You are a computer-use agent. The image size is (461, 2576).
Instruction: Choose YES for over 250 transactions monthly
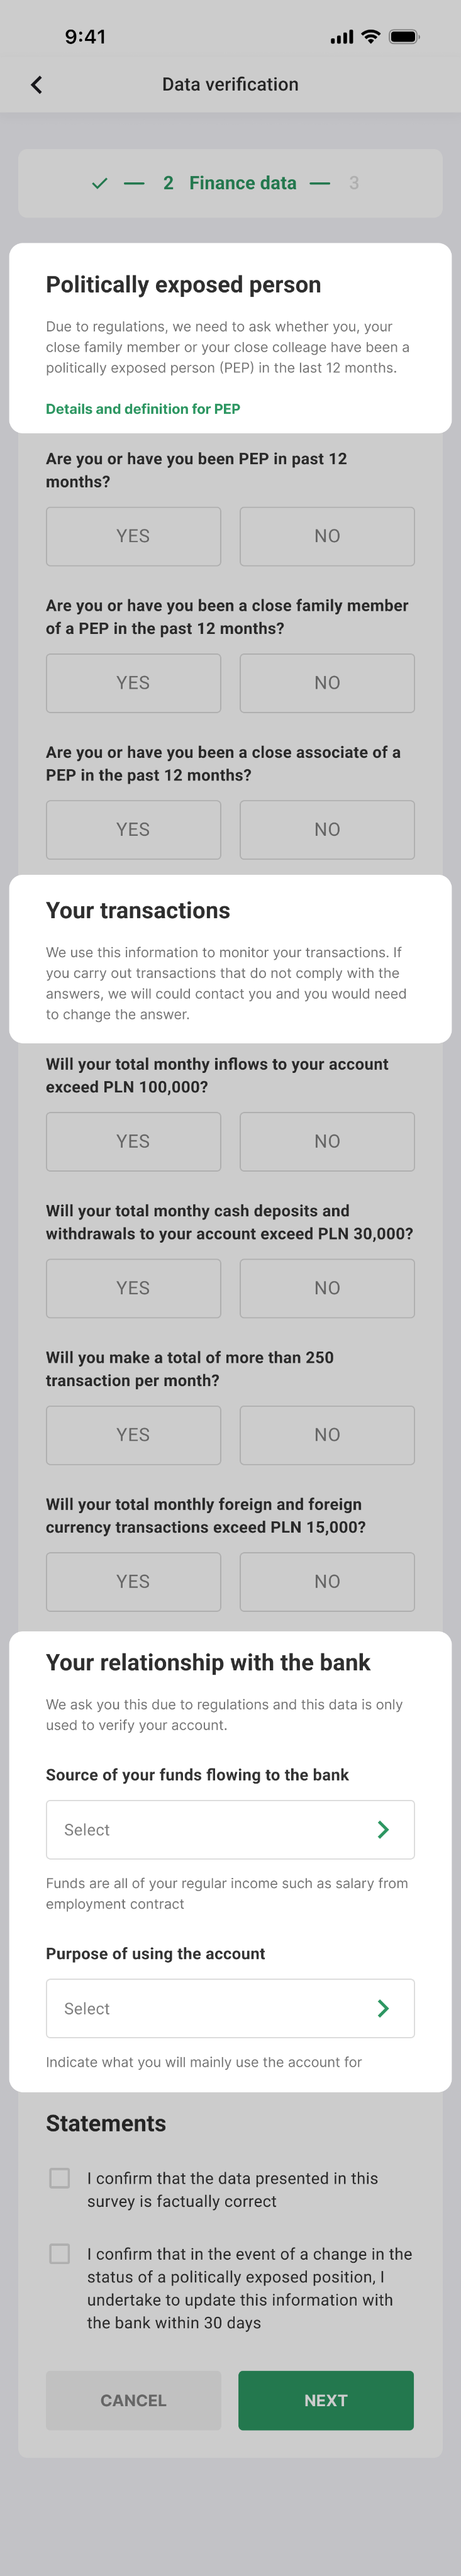133,1435
